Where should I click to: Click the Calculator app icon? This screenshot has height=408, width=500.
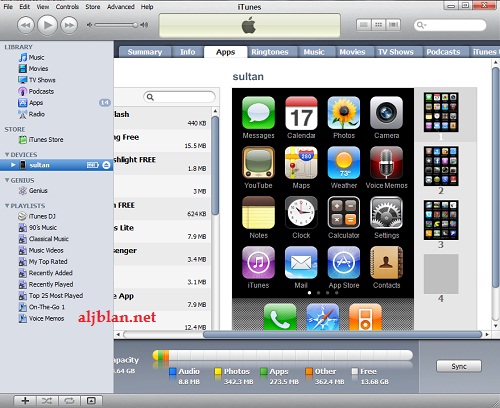[x=344, y=213]
